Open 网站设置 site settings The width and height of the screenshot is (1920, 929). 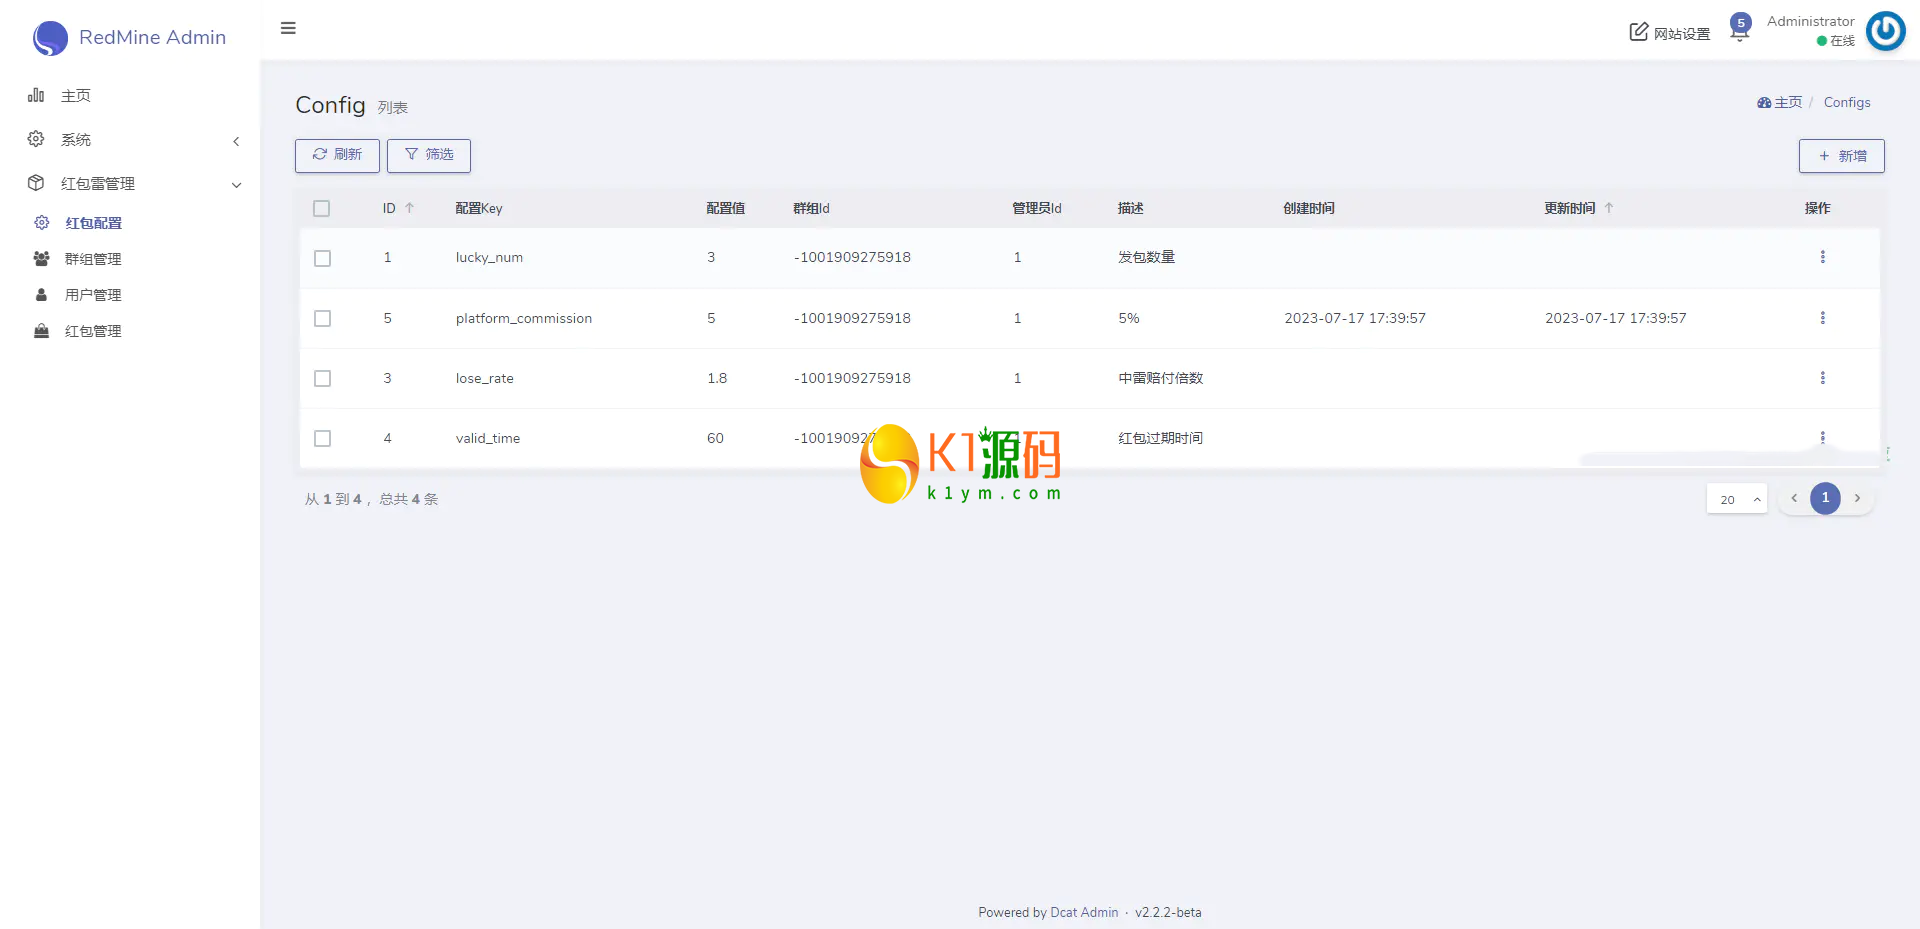[x=1670, y=33]
